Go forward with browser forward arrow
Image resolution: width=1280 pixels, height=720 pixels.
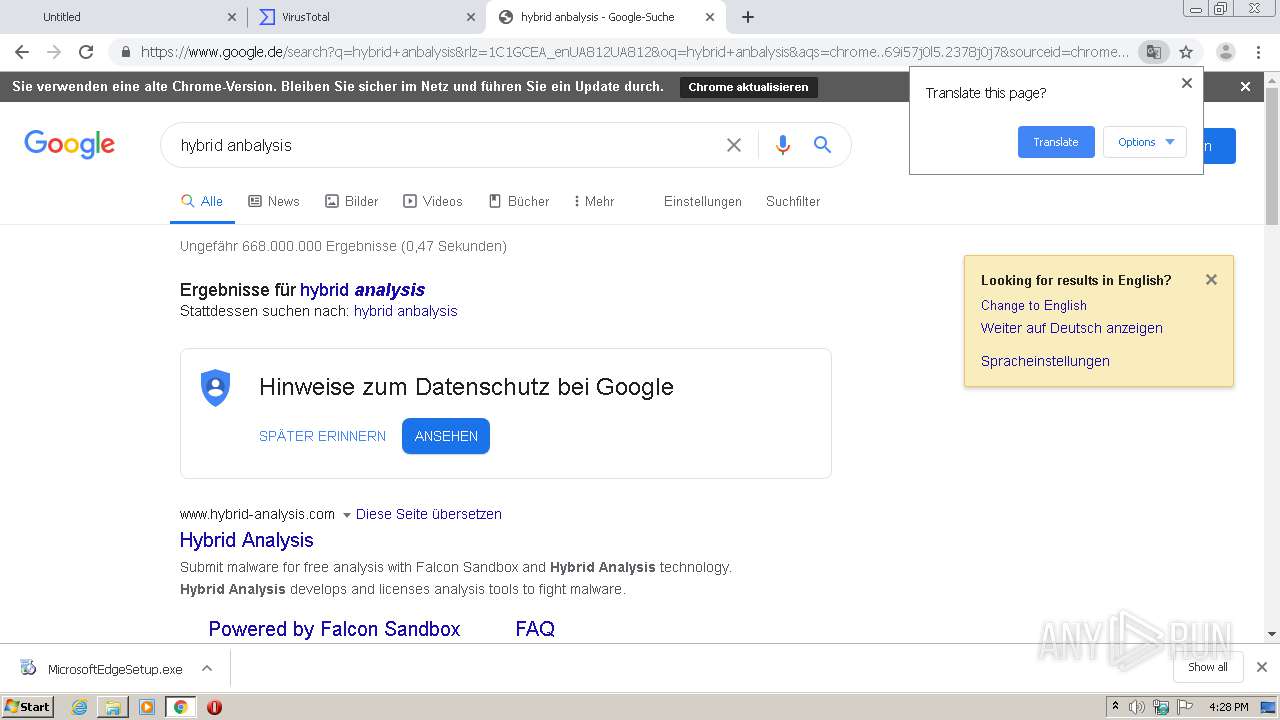(x=54, y=52)
